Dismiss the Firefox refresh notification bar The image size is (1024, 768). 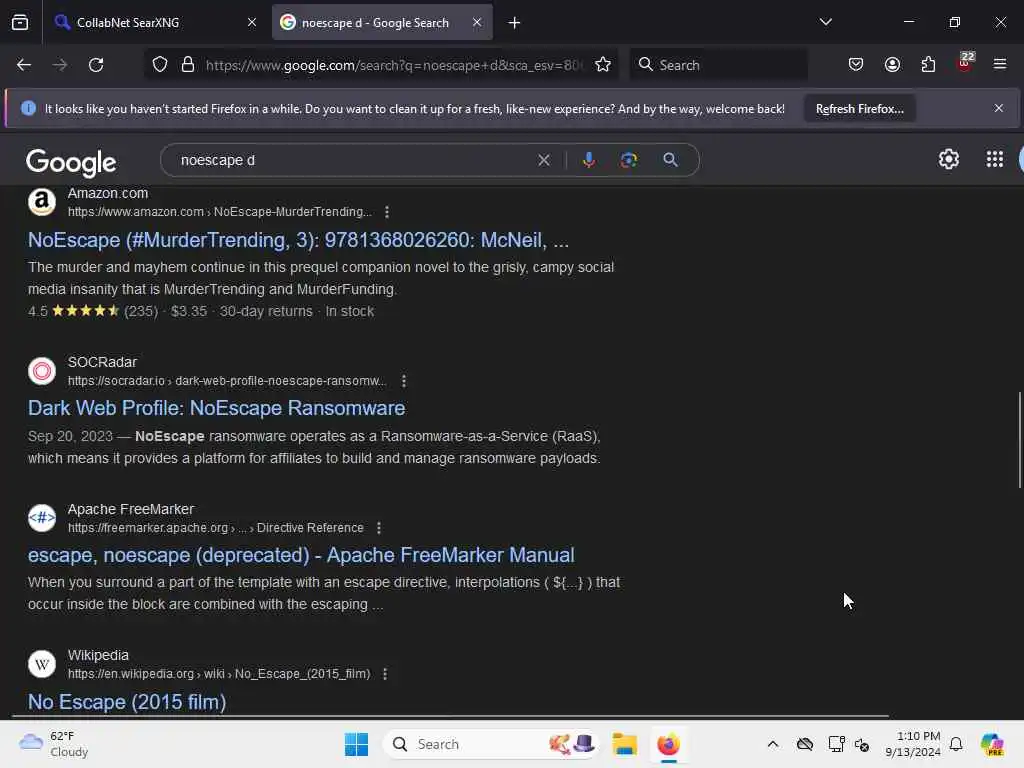pyautogui.click(x=999, y=108)
